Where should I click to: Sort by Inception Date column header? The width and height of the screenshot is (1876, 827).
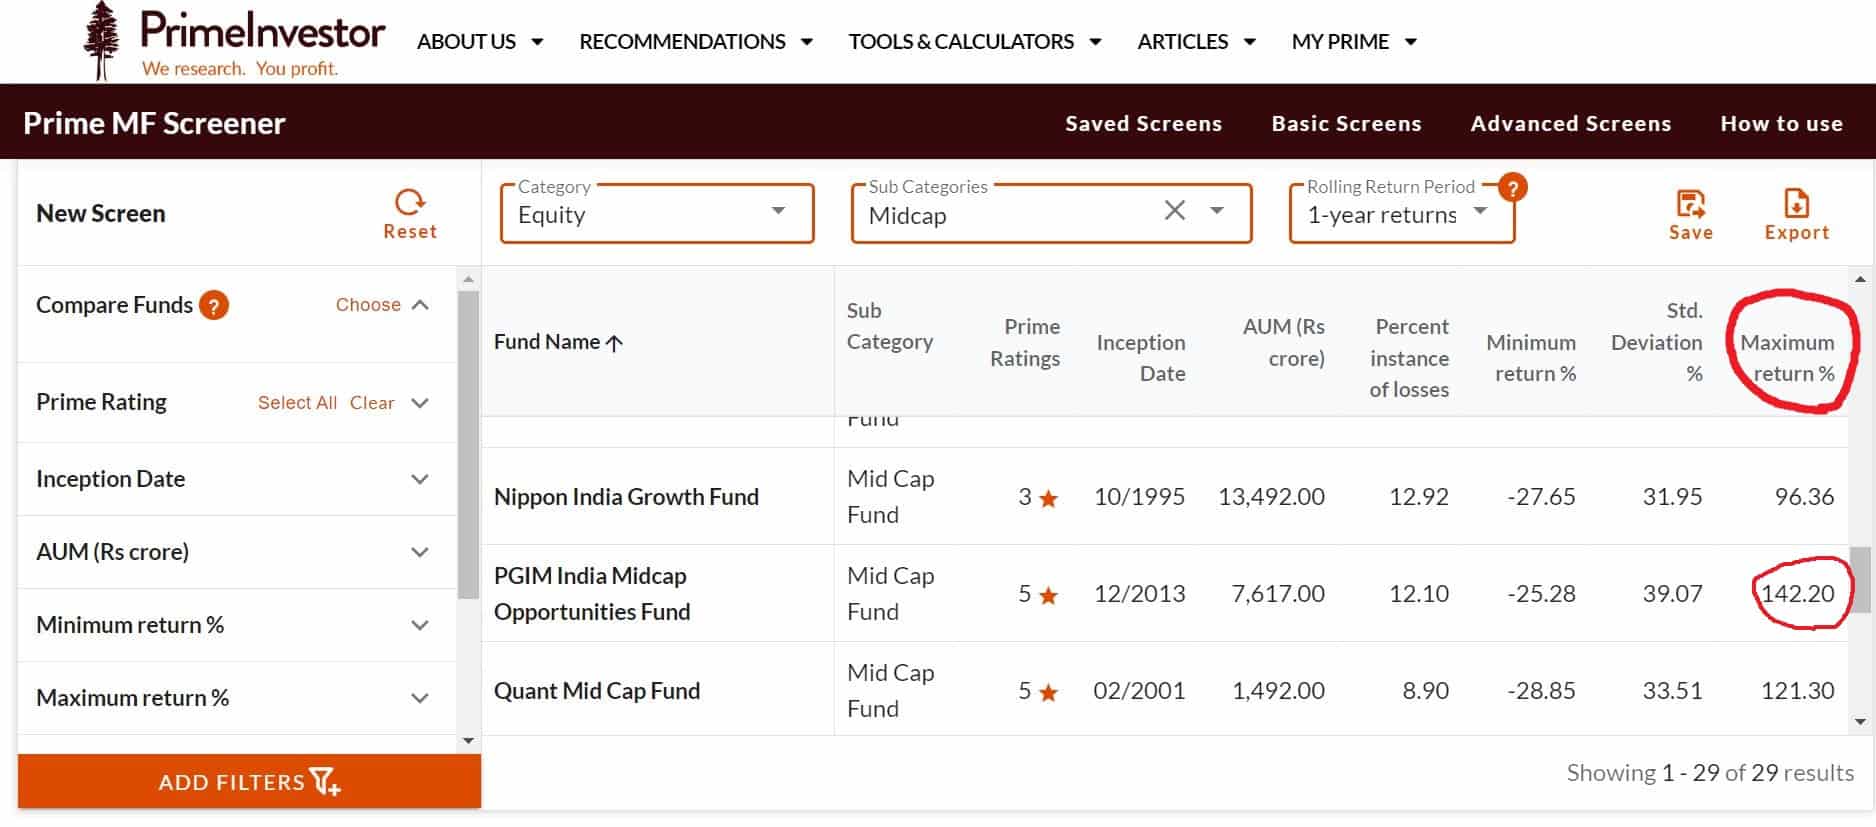[1141, 358]
